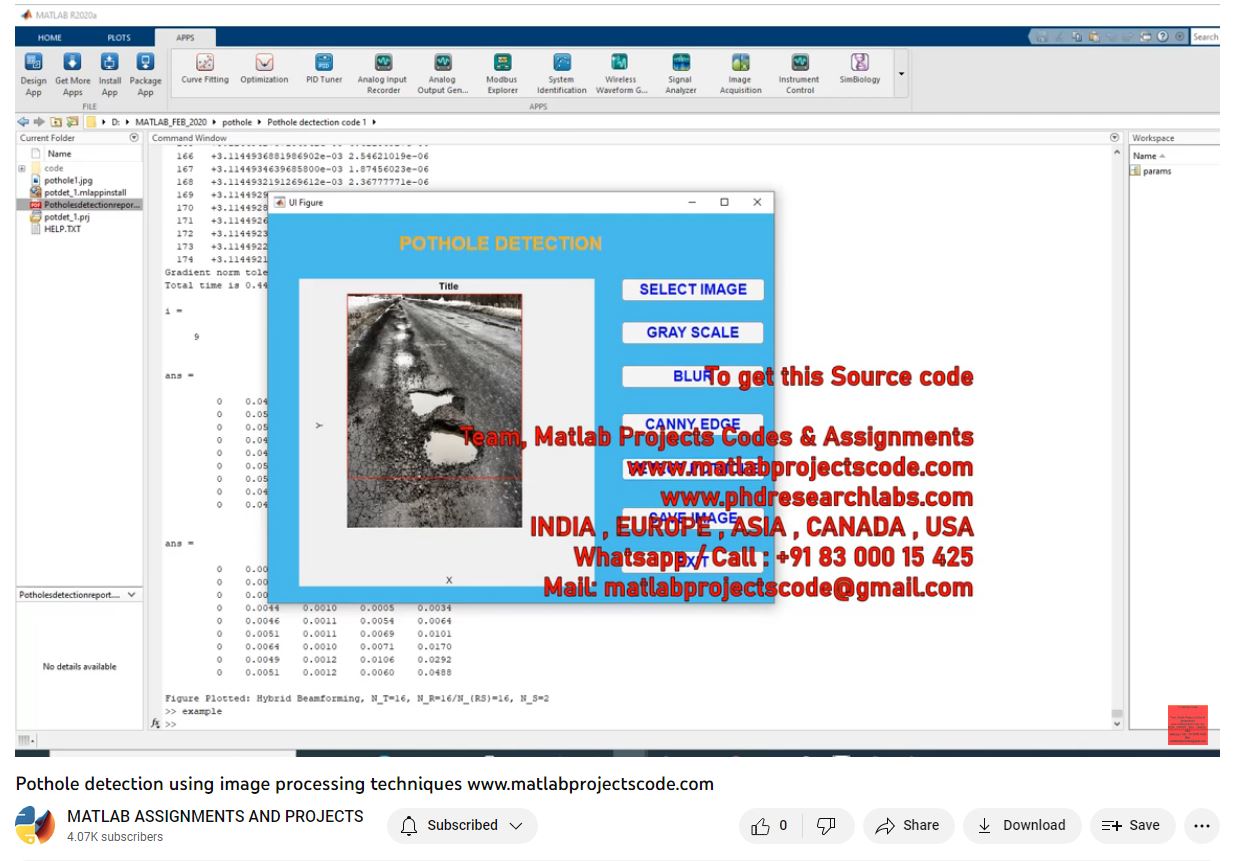Open the PID Tuner app
The image size is (1236, 861).
click(324, 70)
